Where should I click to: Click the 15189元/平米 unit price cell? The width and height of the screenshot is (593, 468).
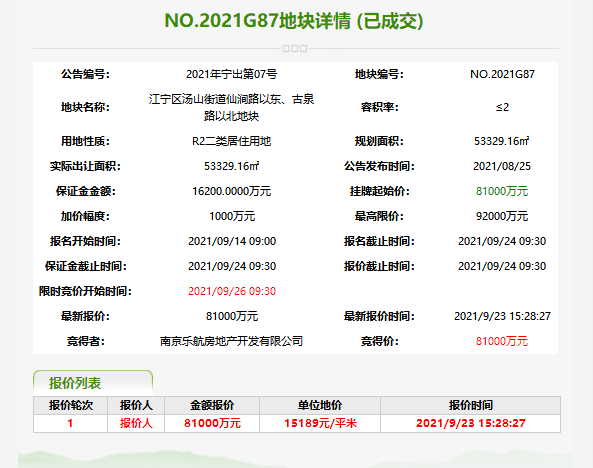[320, 423]
